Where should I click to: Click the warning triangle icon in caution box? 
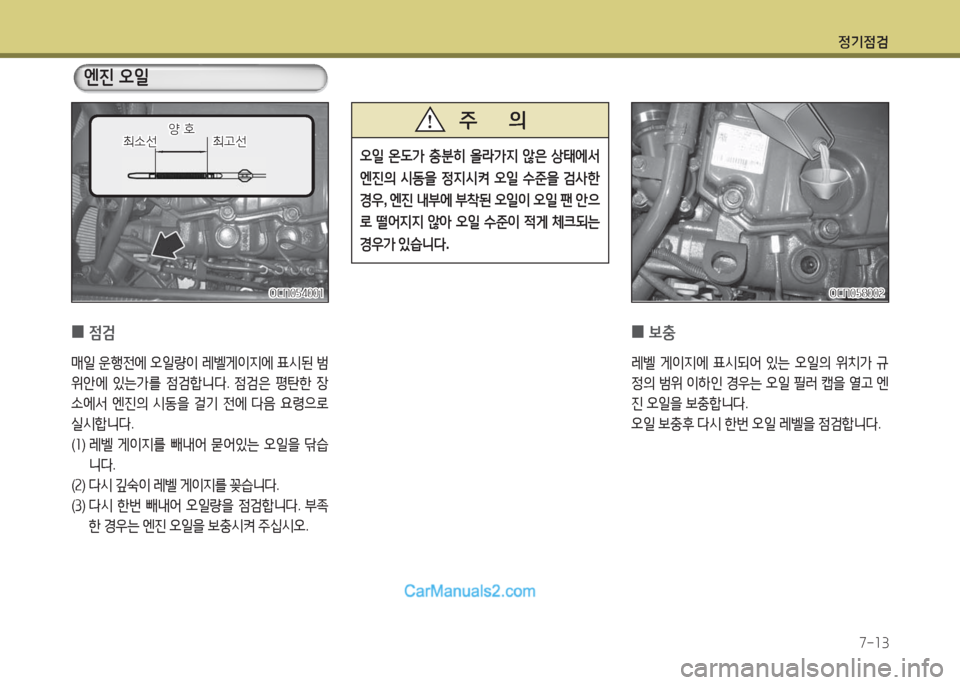pos(430,120)
